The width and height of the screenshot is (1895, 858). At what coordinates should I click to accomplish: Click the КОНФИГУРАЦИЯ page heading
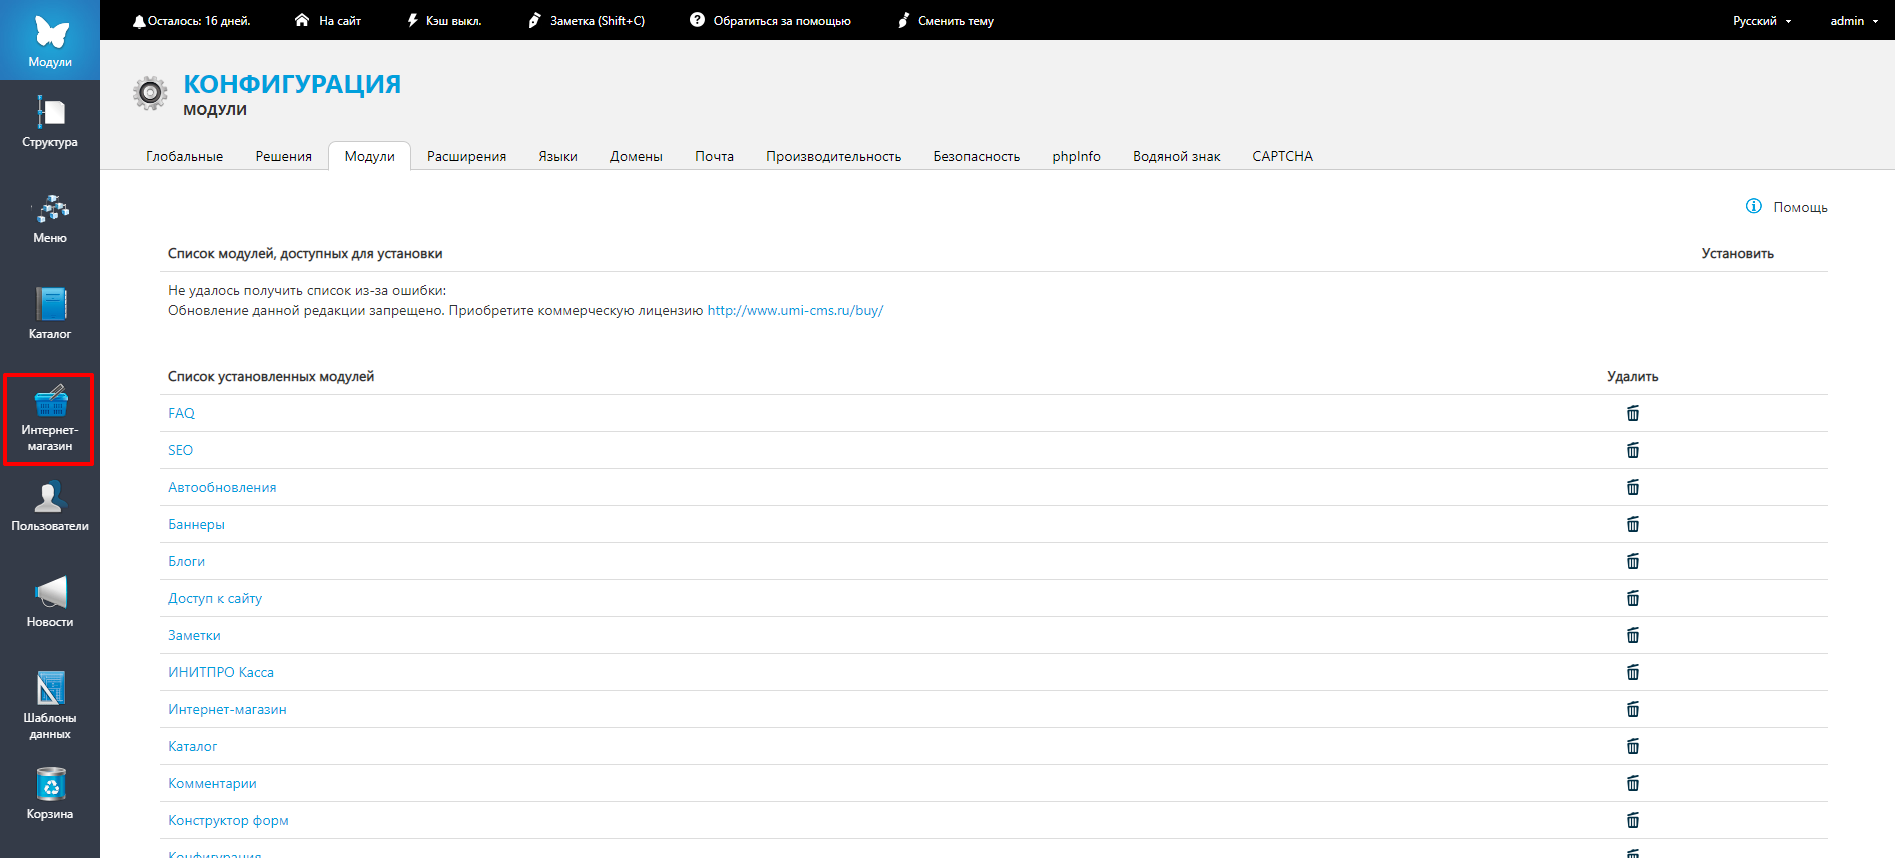click(292, 84)
